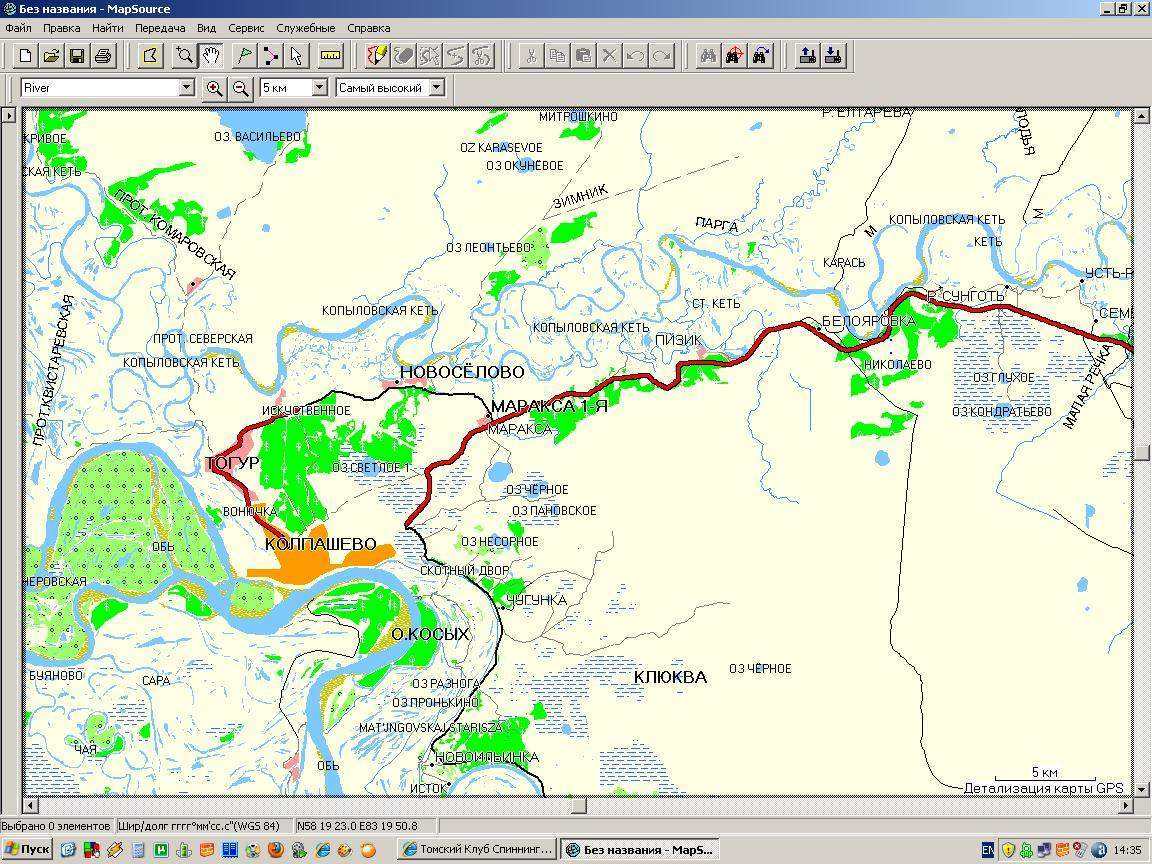Pick the Waypoint flag tool

click(243, 56)
